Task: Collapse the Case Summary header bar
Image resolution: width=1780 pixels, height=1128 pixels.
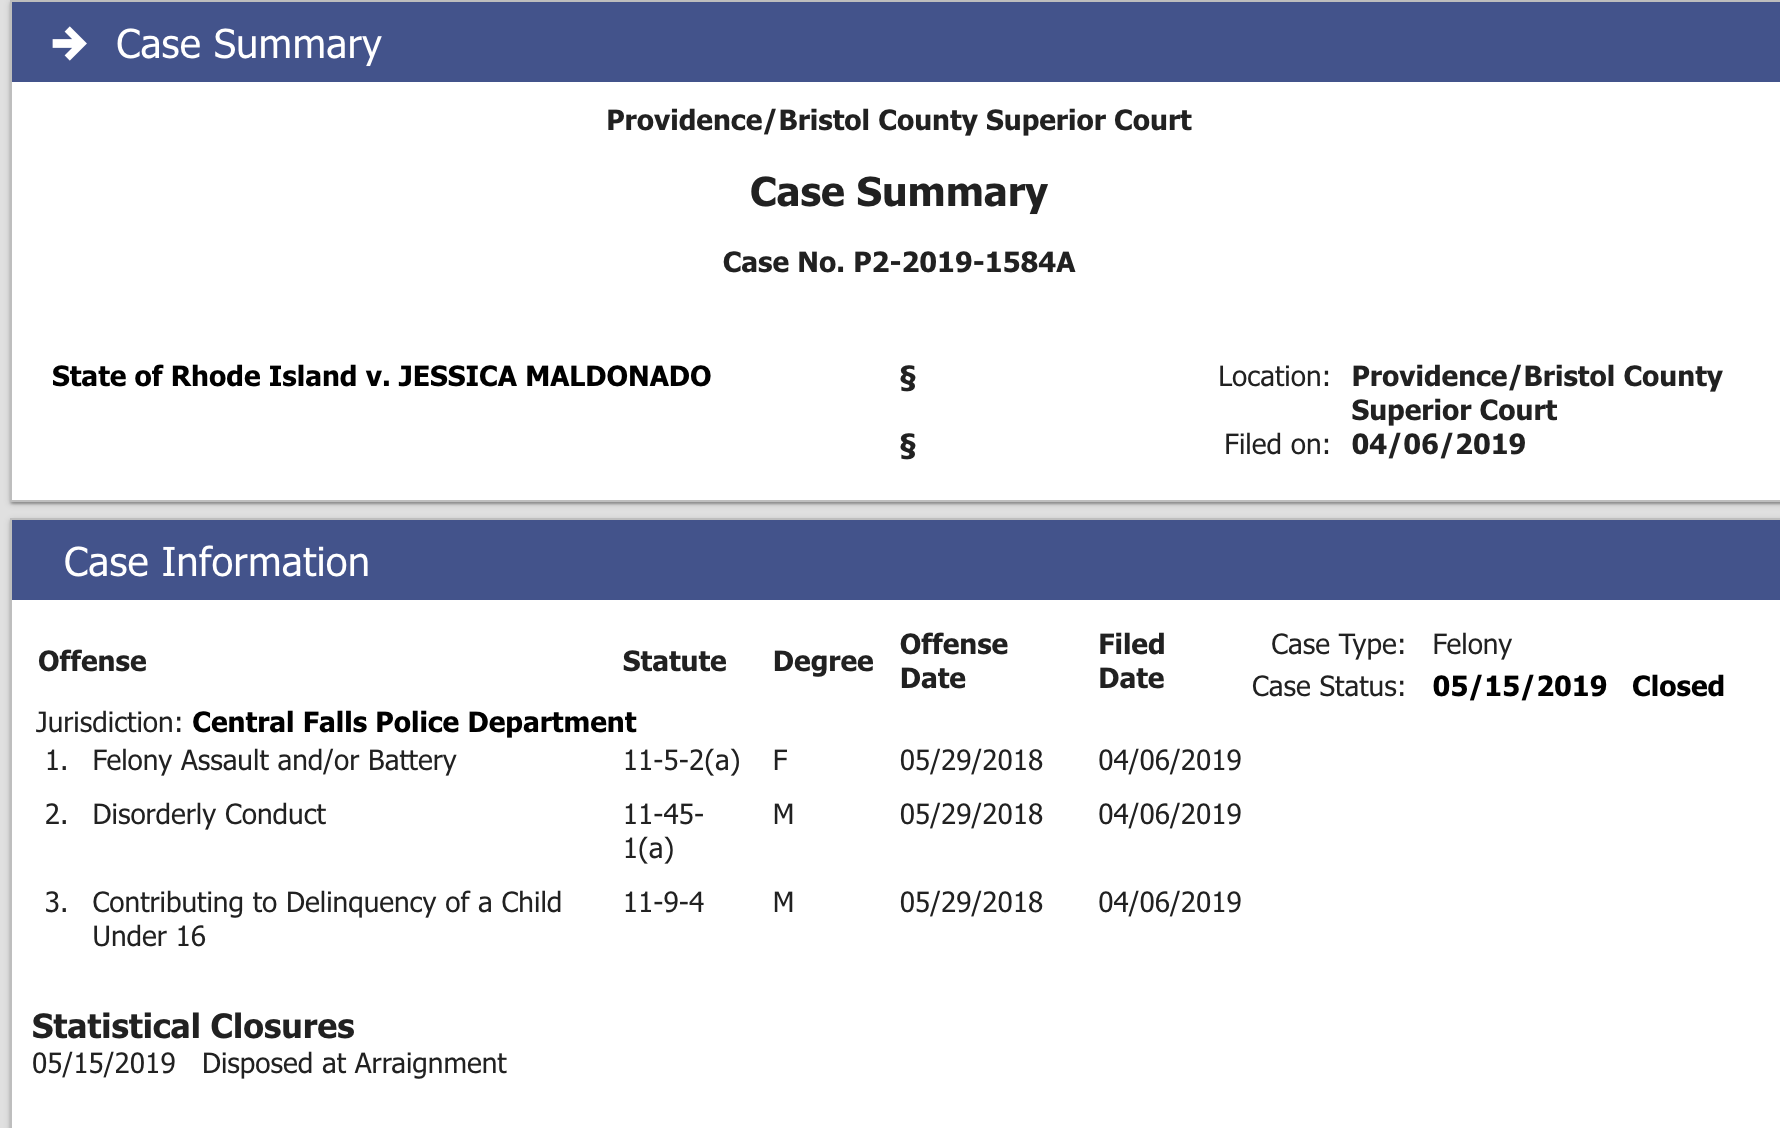Action: (x=248, y=44)
